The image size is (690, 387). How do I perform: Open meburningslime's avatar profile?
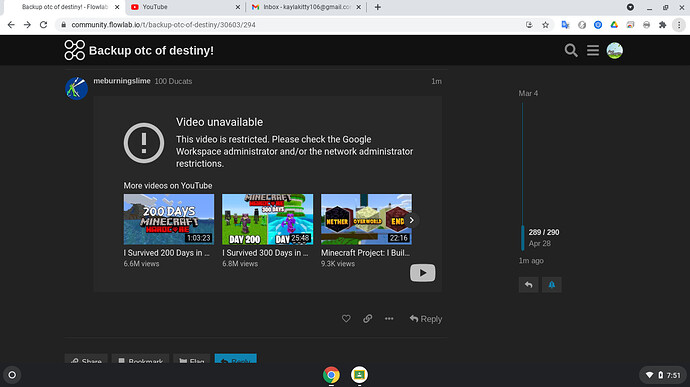[x=76, y=88]
